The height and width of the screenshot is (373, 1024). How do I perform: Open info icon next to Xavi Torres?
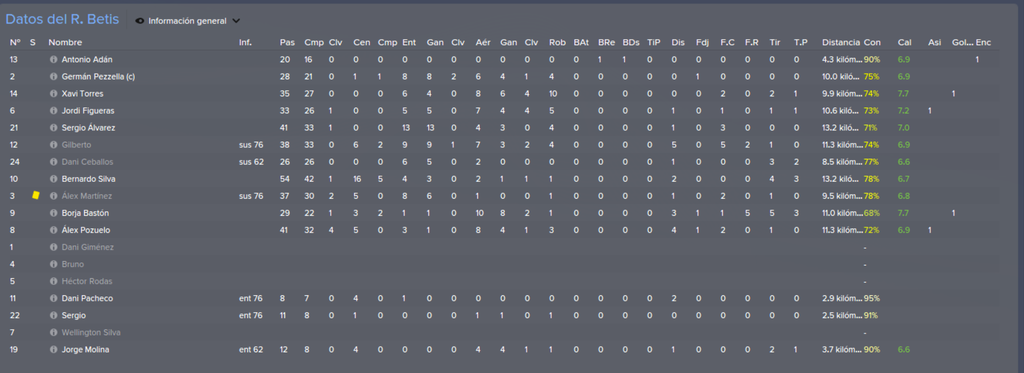coord(54,93)
